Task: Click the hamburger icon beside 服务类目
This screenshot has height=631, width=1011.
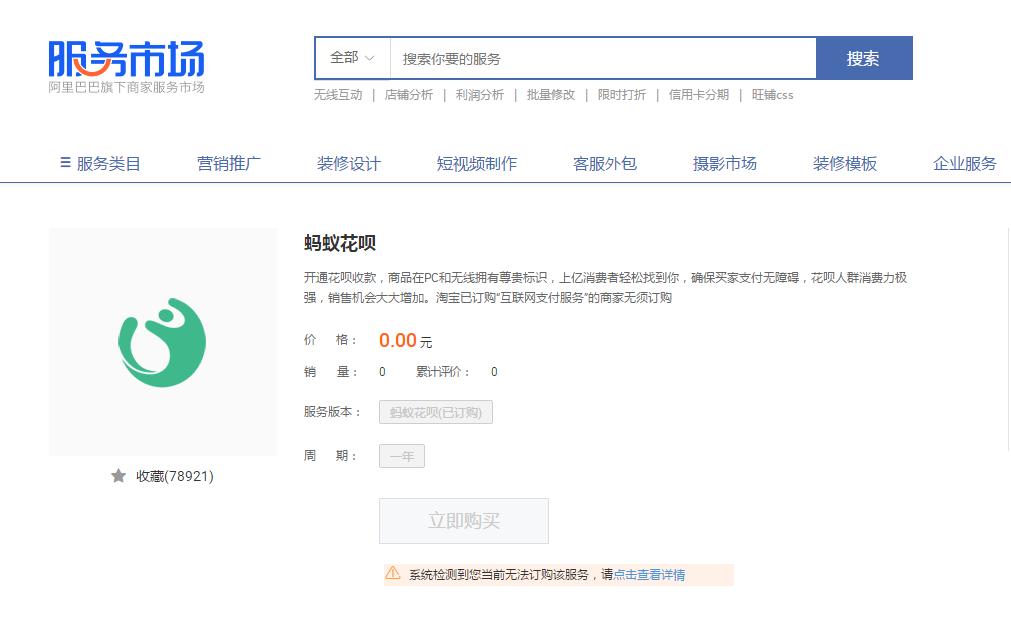Action: point(64,163)
